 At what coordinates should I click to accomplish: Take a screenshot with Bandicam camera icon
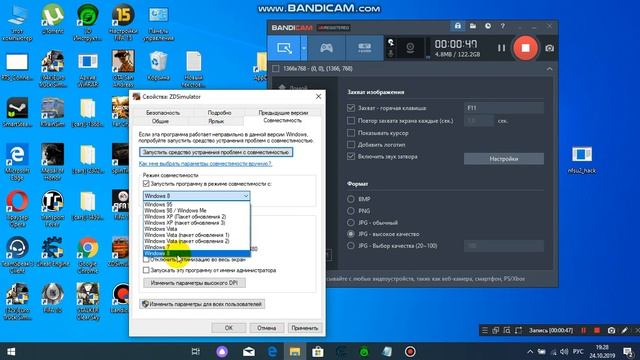(x=549, y=48)
